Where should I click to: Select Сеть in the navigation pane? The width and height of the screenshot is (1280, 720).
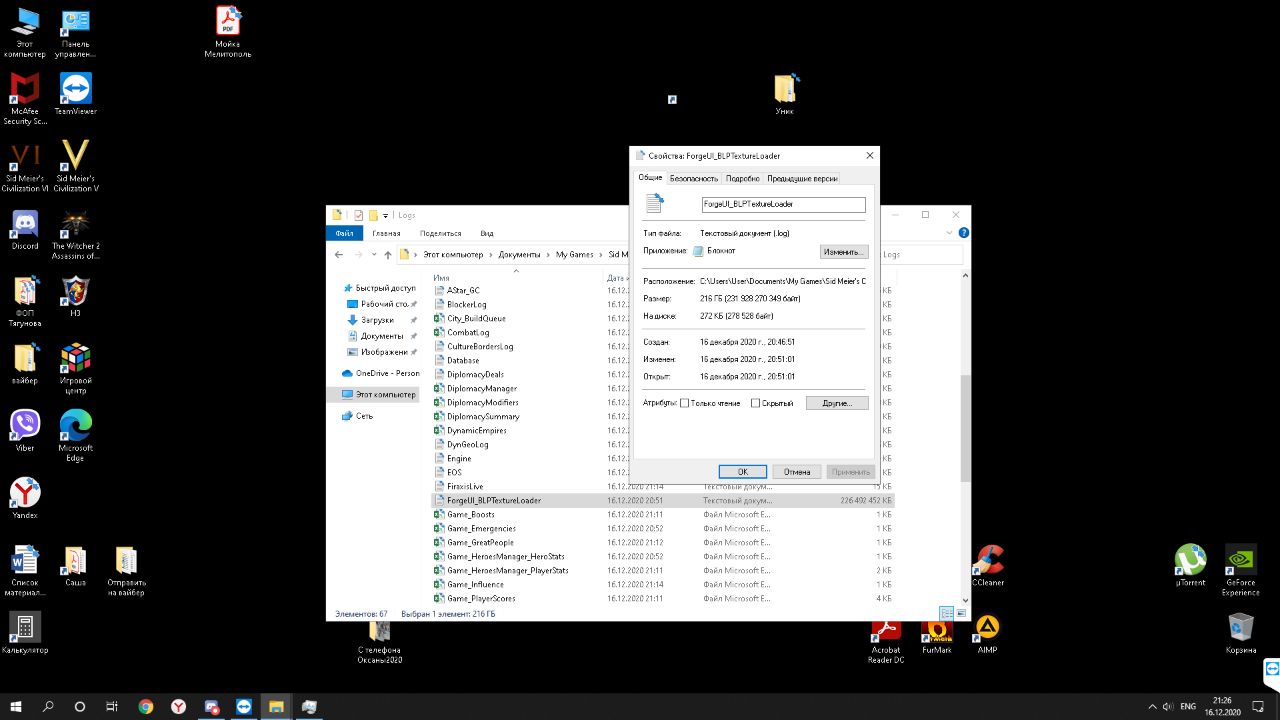[x=365, y=415]
